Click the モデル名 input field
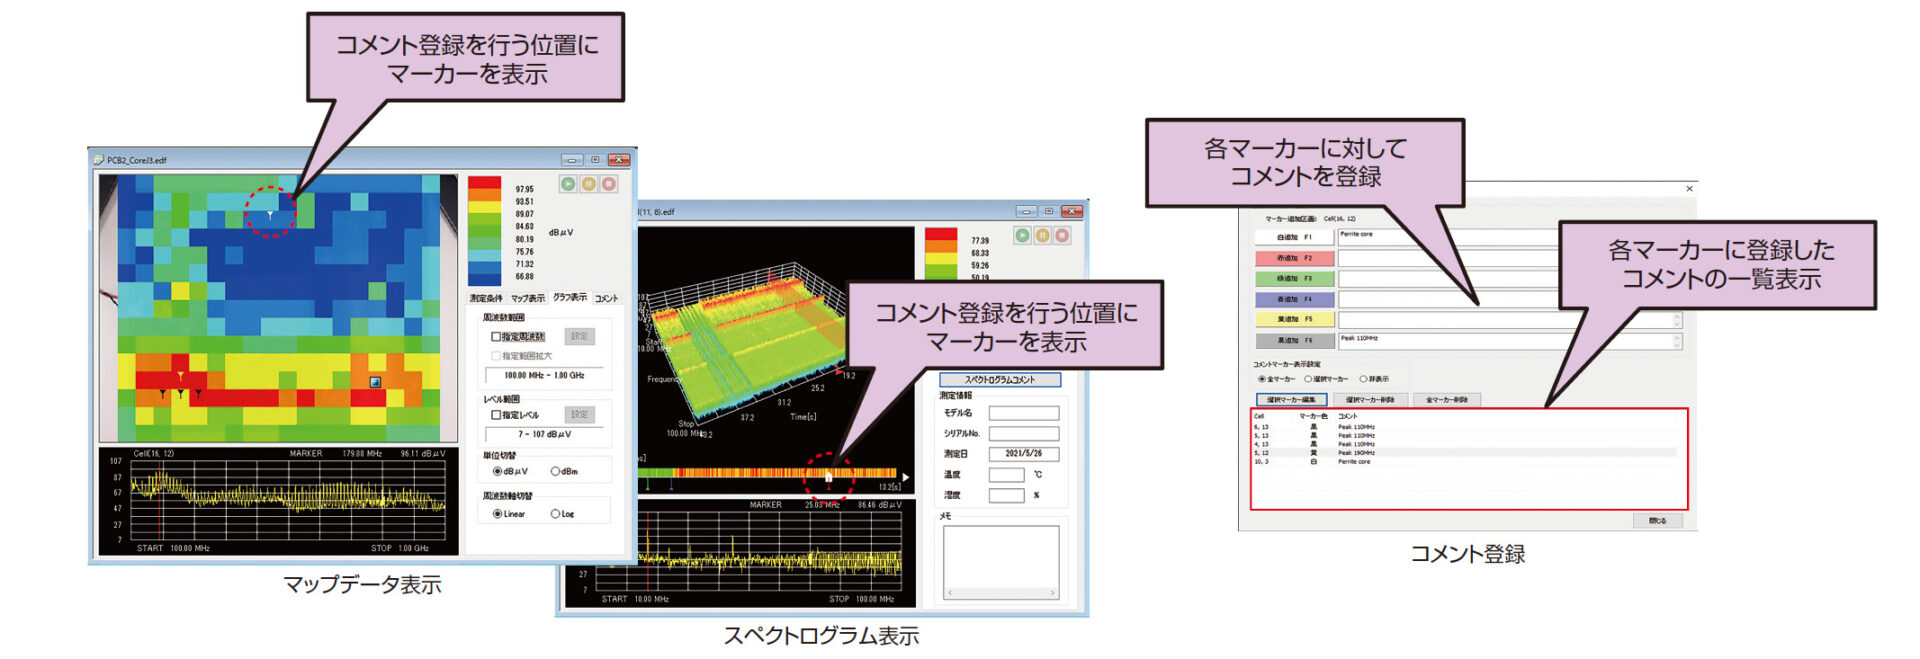The width and height of the screenshot is (1920, 659). [1023, 413]
